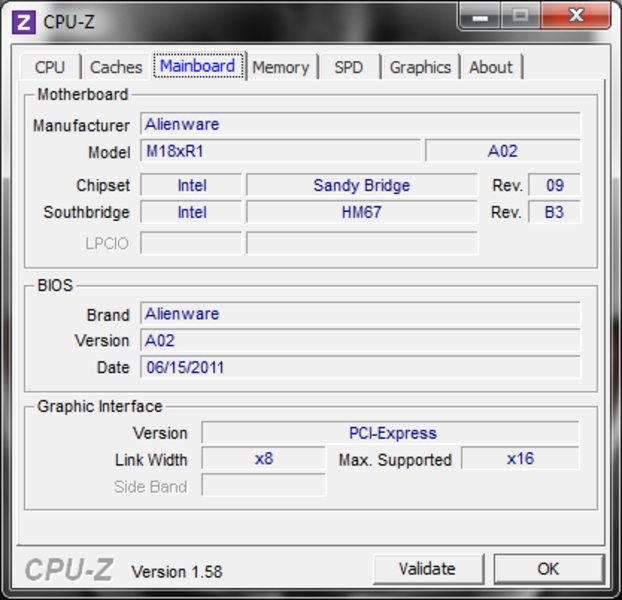Click the BIOS Date 06/15/2011 field
The width and height of the screenshot is (622, 600).
pos(360,367)
